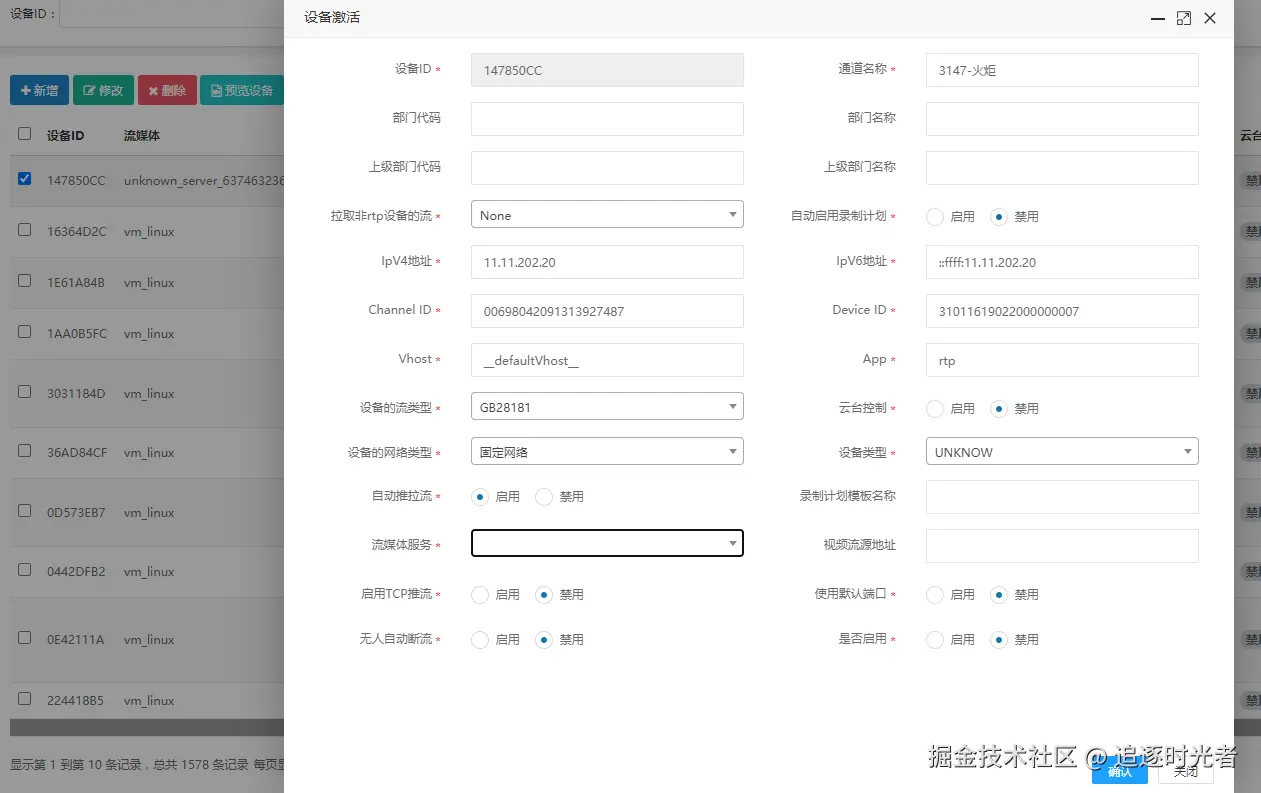Check the row checkbox for 224418B5
Viewport: 1261px width, 793px height.
25,699
